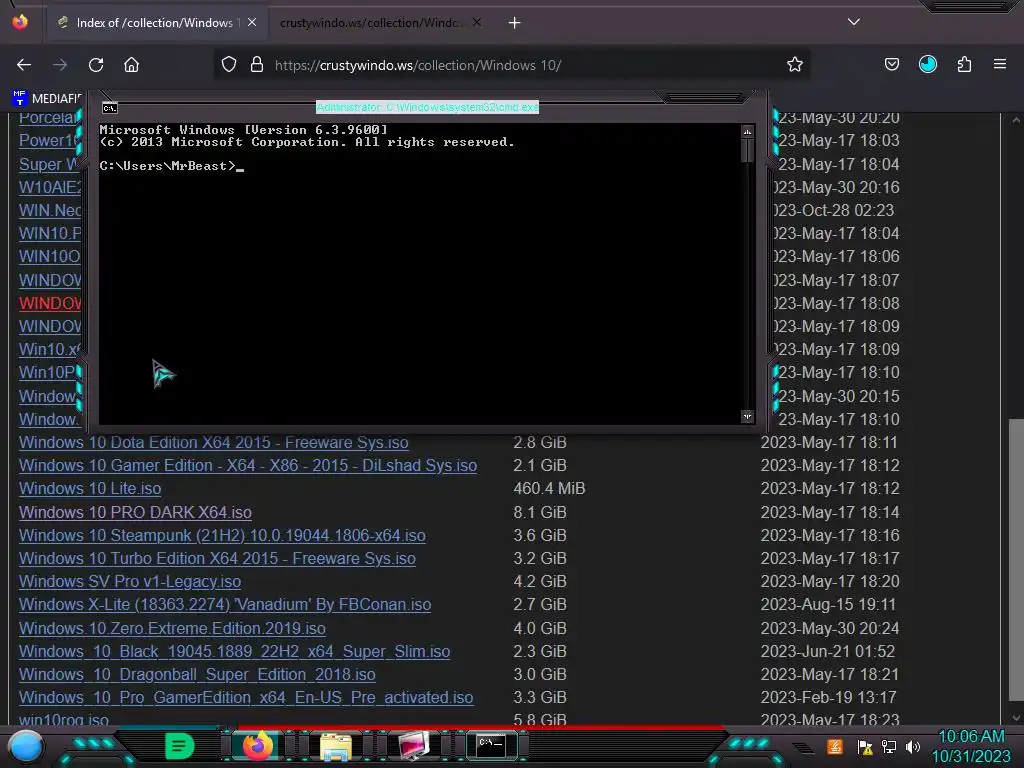Open the Firefox home page
1024x768 pixels.
point(131,65)
